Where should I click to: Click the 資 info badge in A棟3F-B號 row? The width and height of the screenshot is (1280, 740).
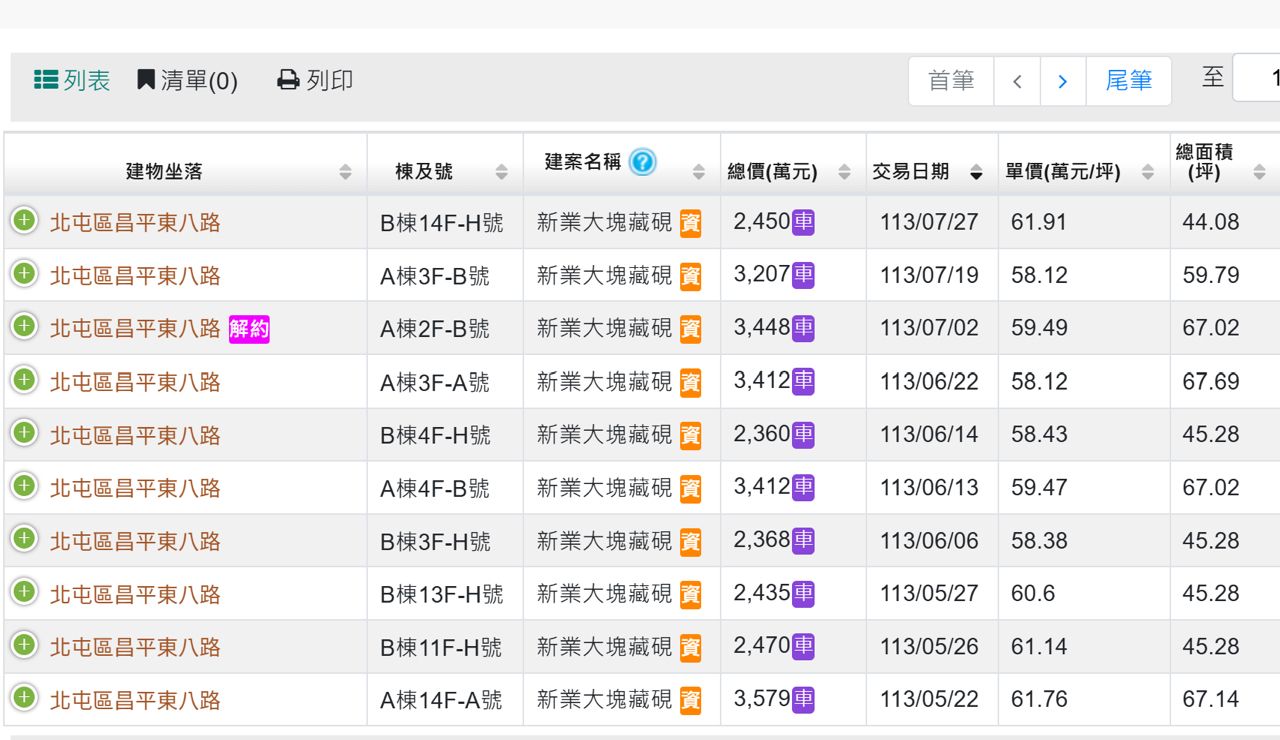[x=690, y=276]
